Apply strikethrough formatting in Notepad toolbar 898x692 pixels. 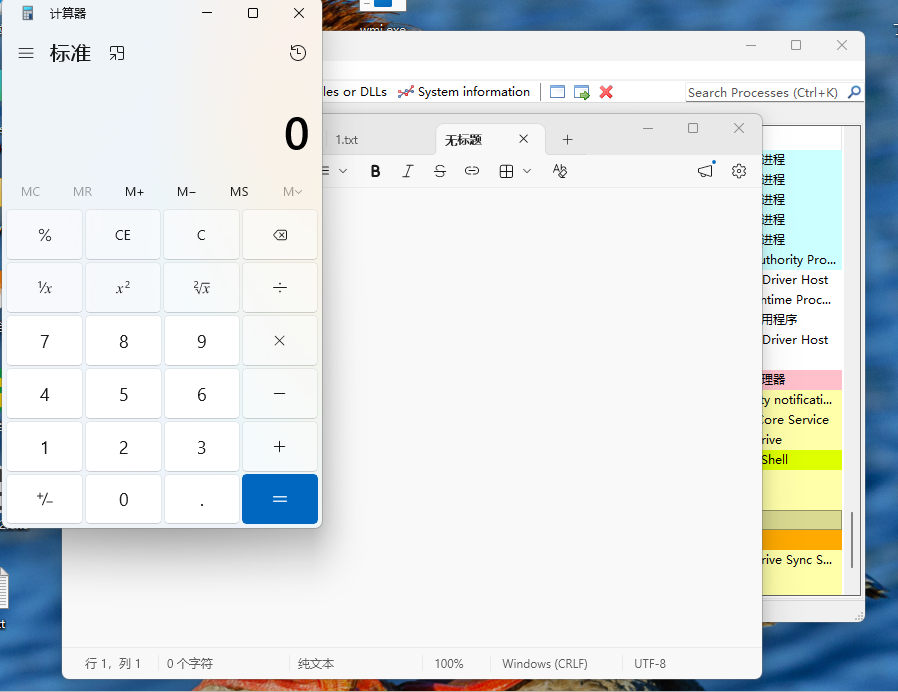tap(440, 171)
